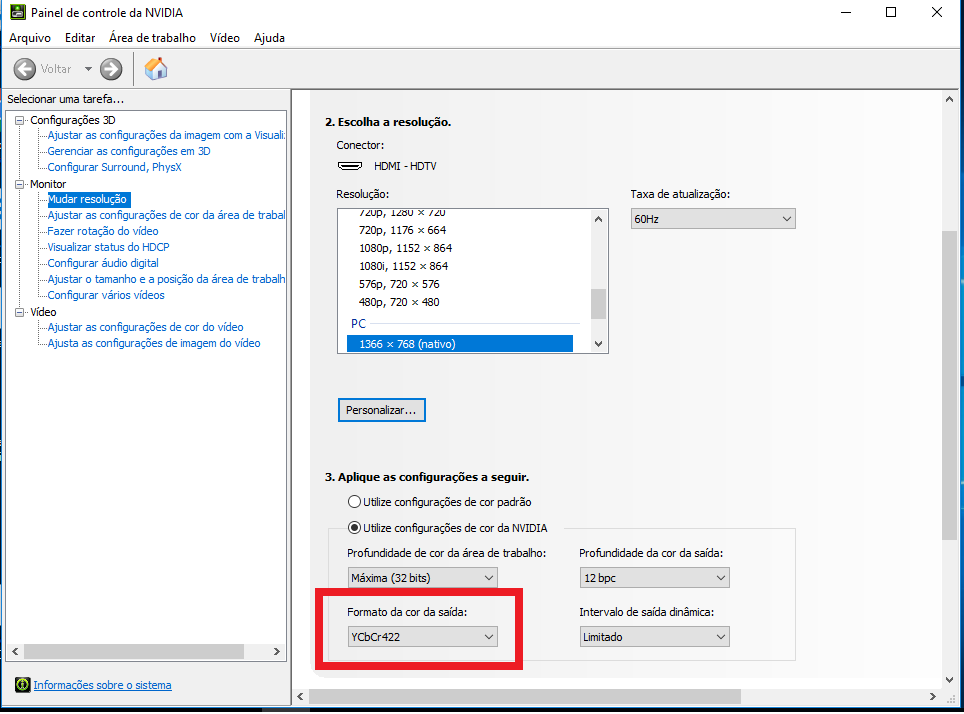The height and width of the screenshot is (714, 964).
Task: Click the Forward arrow icon
Action: tap(111, 69)
